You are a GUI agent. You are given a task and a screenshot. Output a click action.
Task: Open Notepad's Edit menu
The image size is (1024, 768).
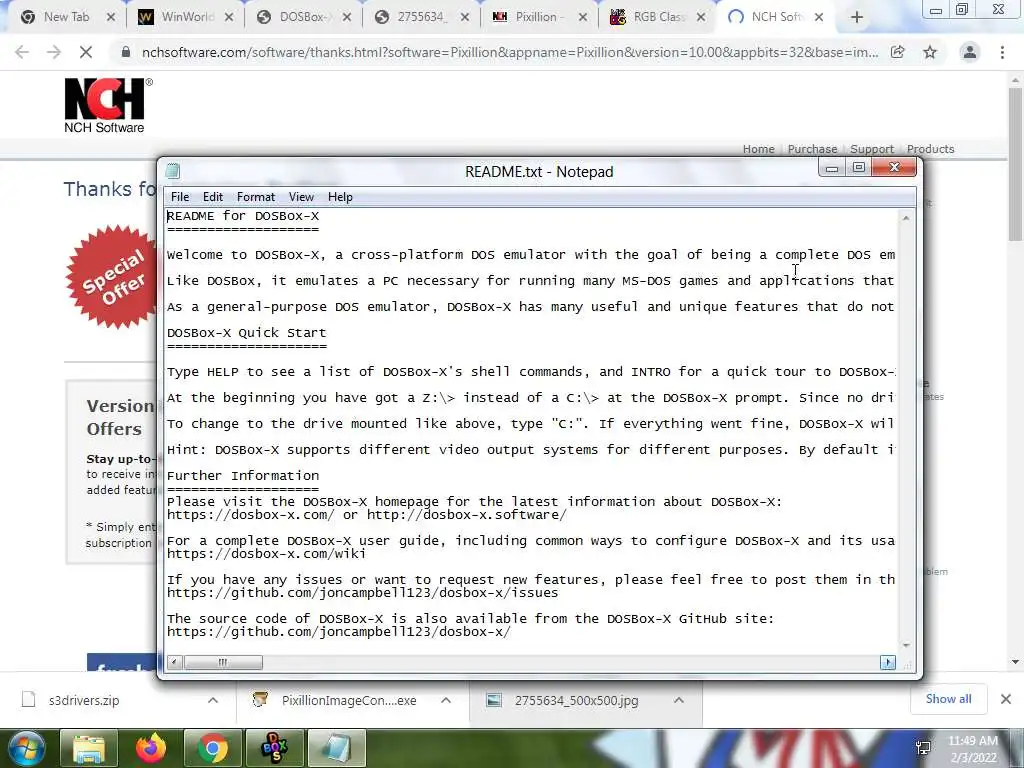coord(212,197)
